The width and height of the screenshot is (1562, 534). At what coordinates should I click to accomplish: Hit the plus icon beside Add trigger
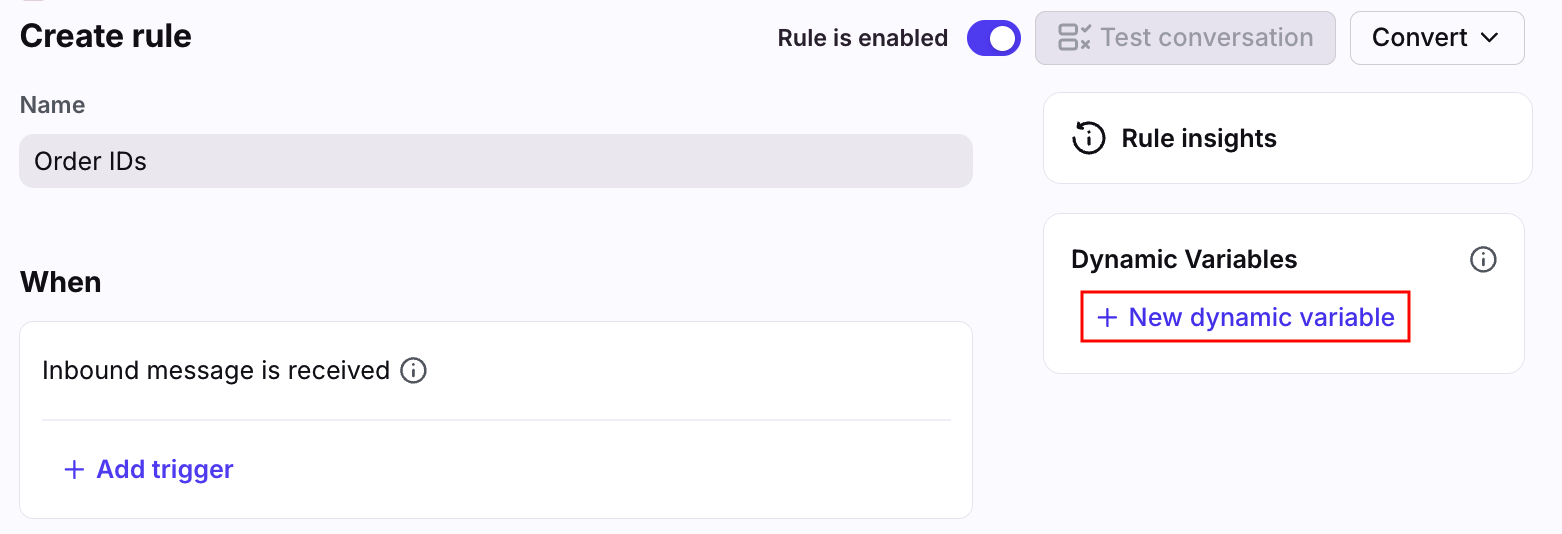coord(74,470)
